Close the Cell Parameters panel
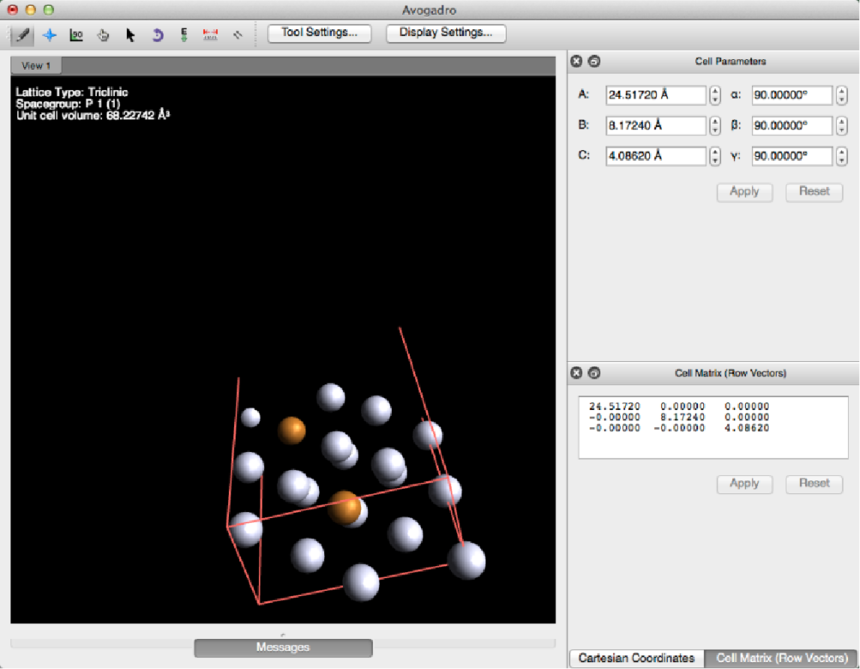The height and width of the screenshot is (669, 860). point(576,61)
